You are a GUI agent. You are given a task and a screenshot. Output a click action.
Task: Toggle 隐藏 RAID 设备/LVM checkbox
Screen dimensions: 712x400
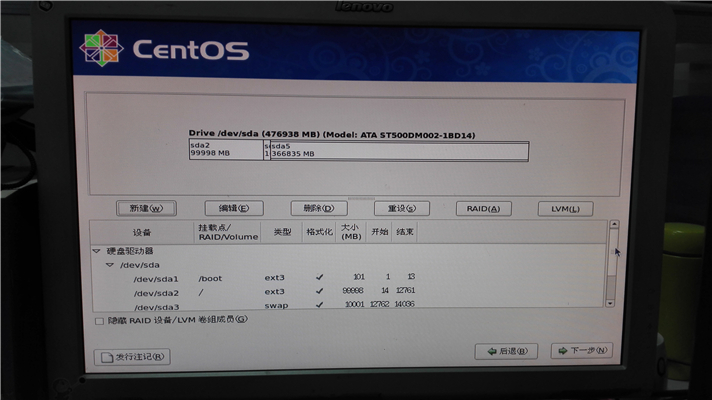(99, 321)
